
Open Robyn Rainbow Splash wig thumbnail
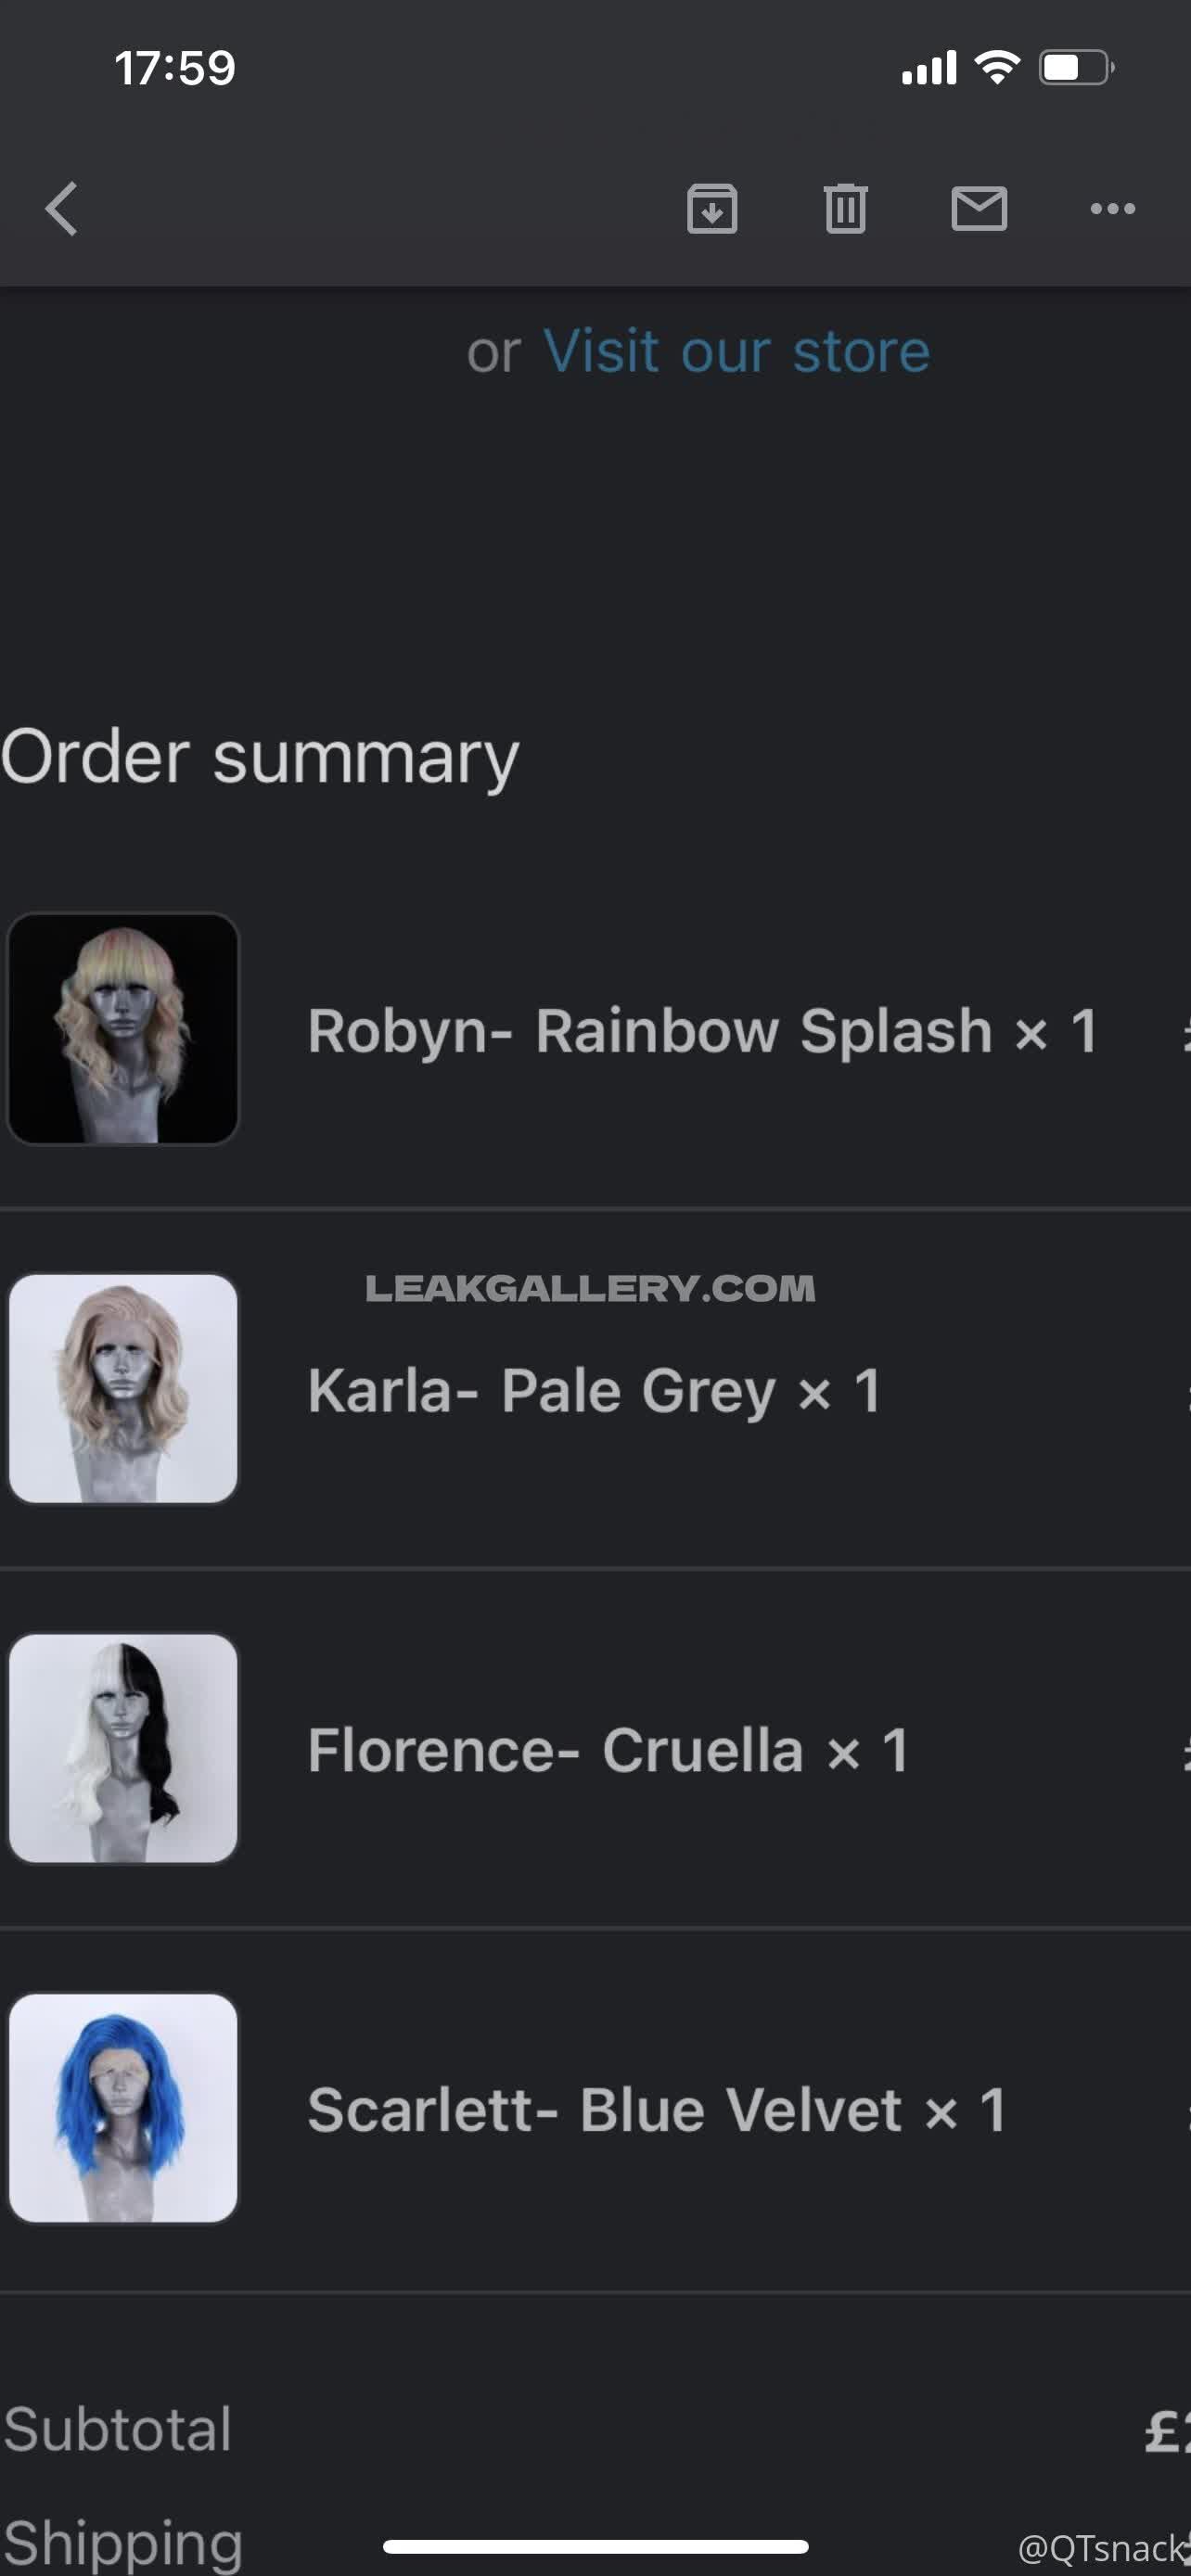[123, 1028]
